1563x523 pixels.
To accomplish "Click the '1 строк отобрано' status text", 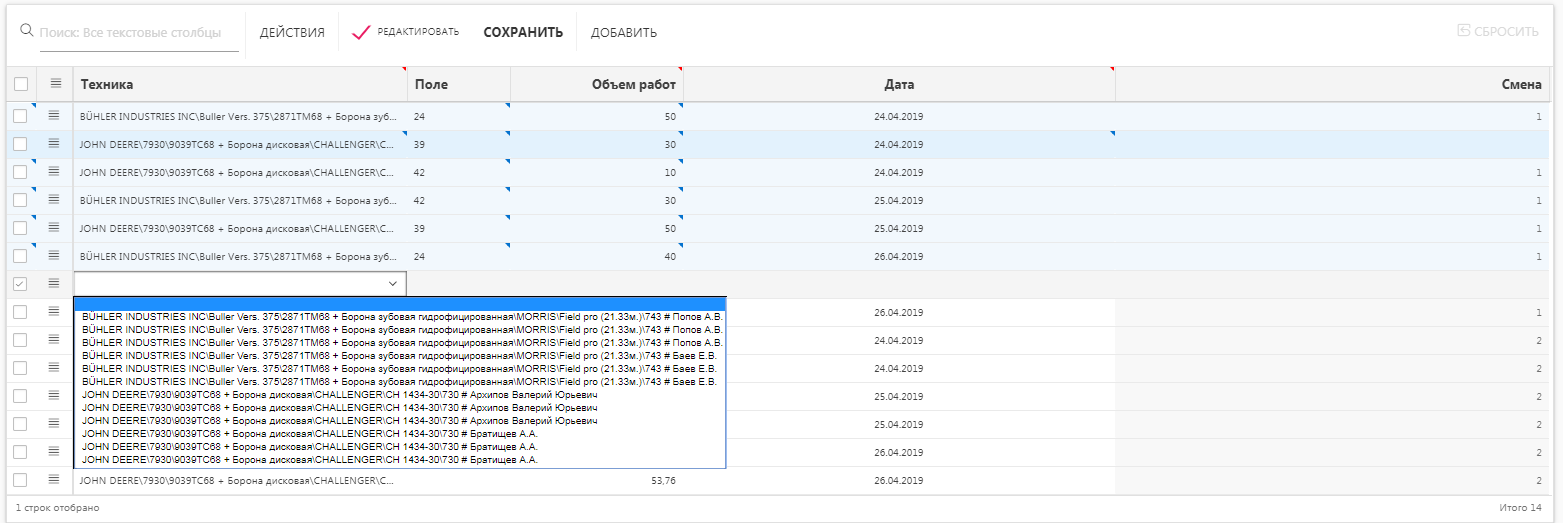I will tap(57, 508).
